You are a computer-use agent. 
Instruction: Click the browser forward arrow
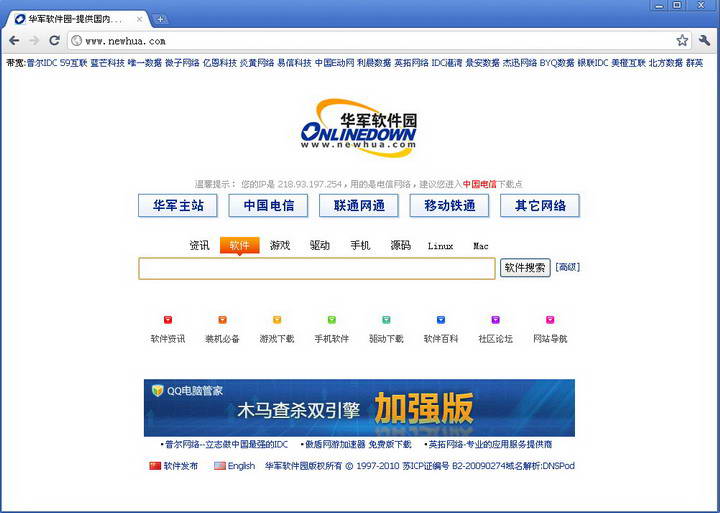click(34, 40)
